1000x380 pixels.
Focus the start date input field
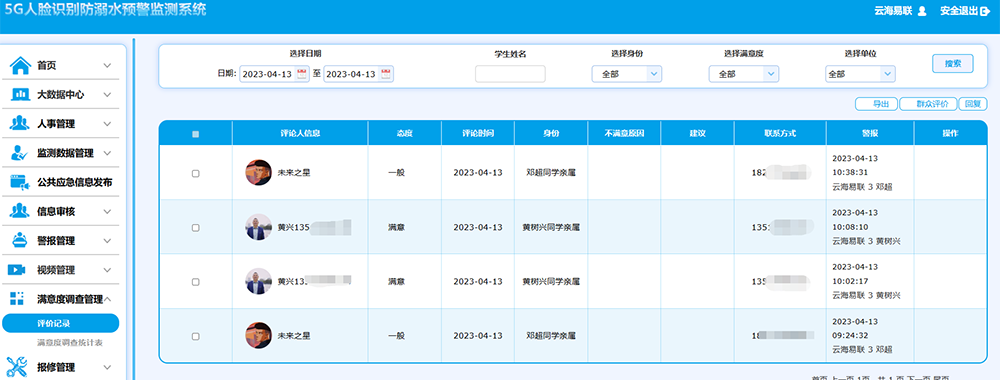click(x=274, y=74)
